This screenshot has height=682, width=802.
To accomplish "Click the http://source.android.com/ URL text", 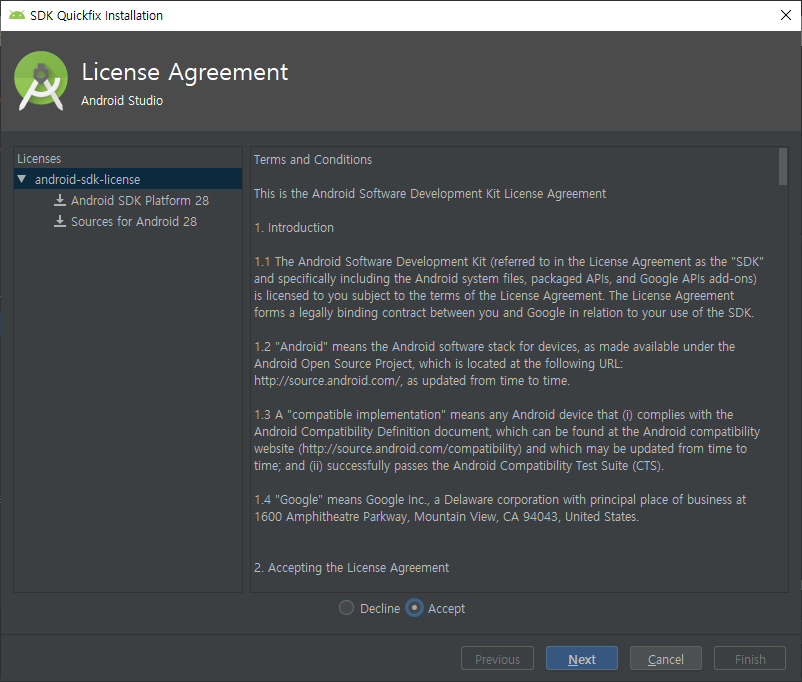I will pos(328,381).
